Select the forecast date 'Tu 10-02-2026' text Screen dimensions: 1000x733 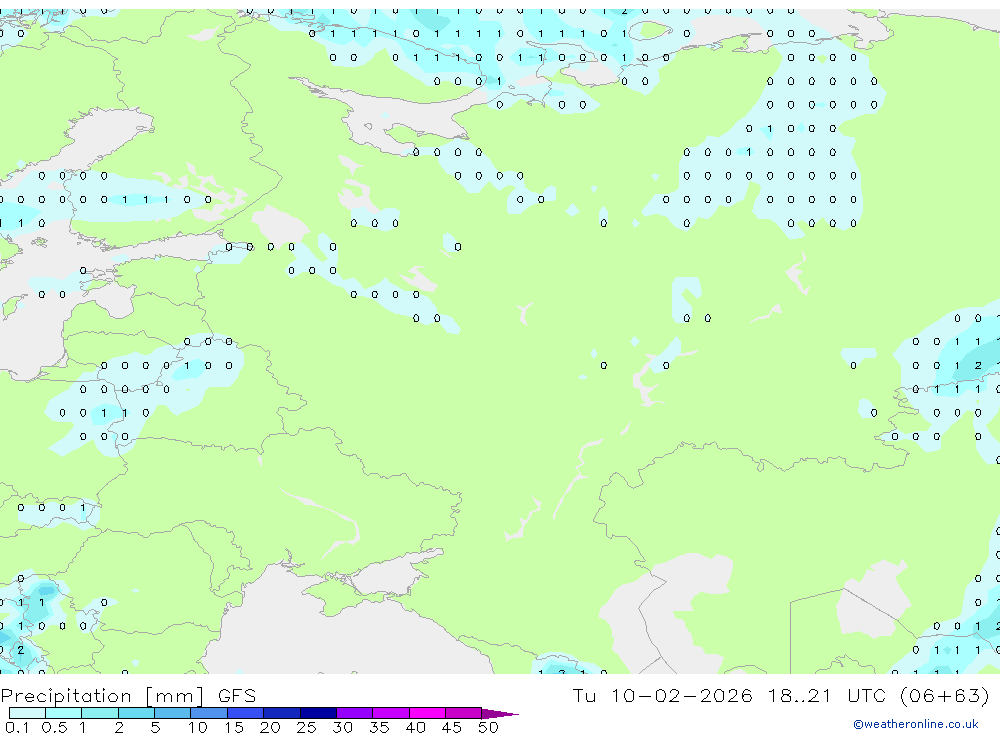pos(662,695)
